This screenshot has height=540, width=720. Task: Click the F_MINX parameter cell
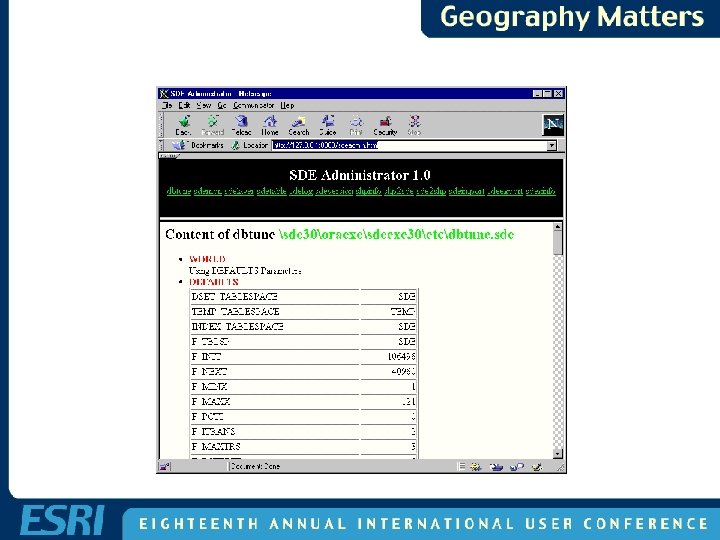point(275,387)
